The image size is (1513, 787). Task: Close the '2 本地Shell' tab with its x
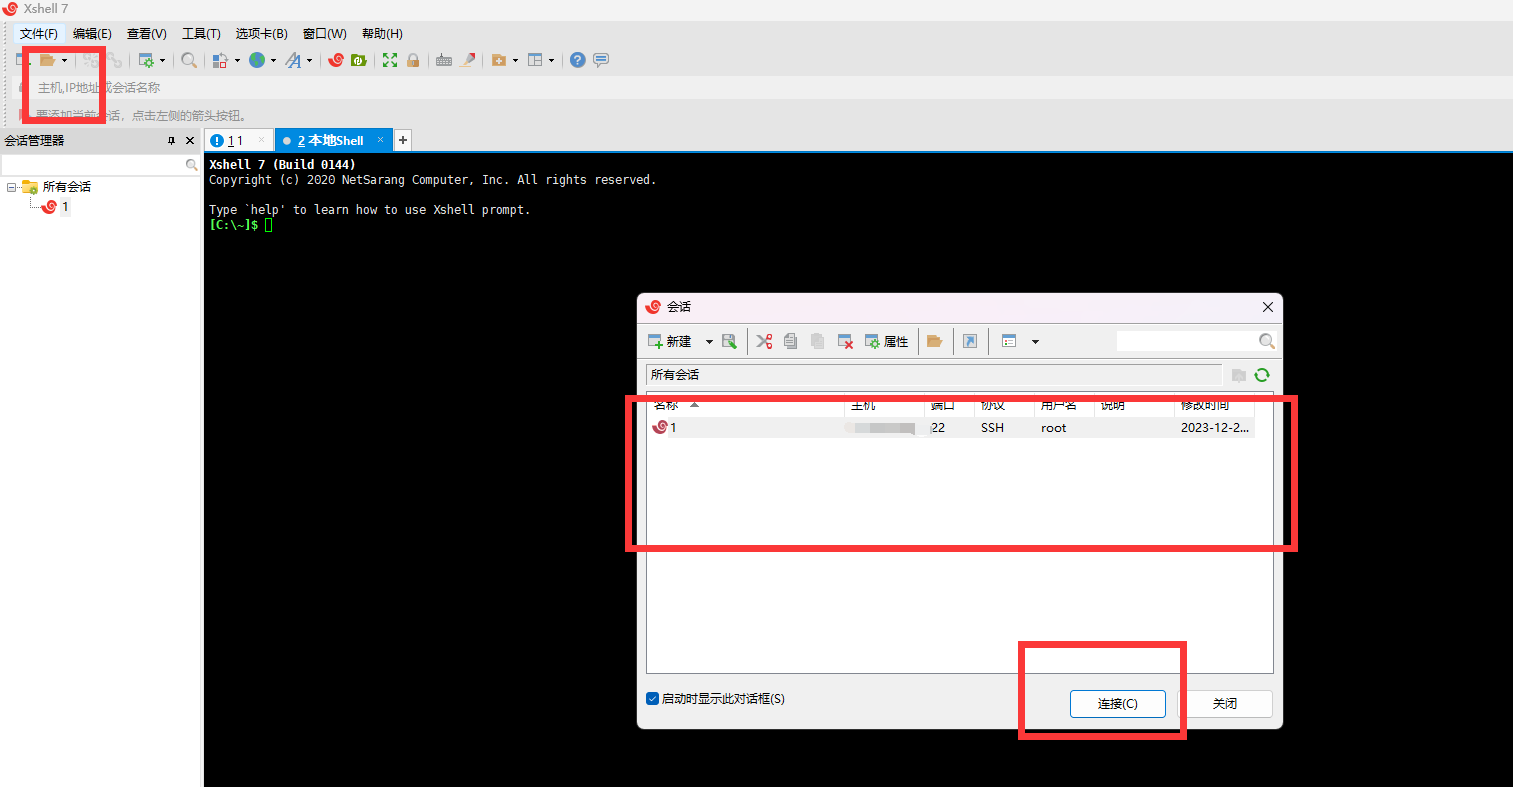pos(380,140)
